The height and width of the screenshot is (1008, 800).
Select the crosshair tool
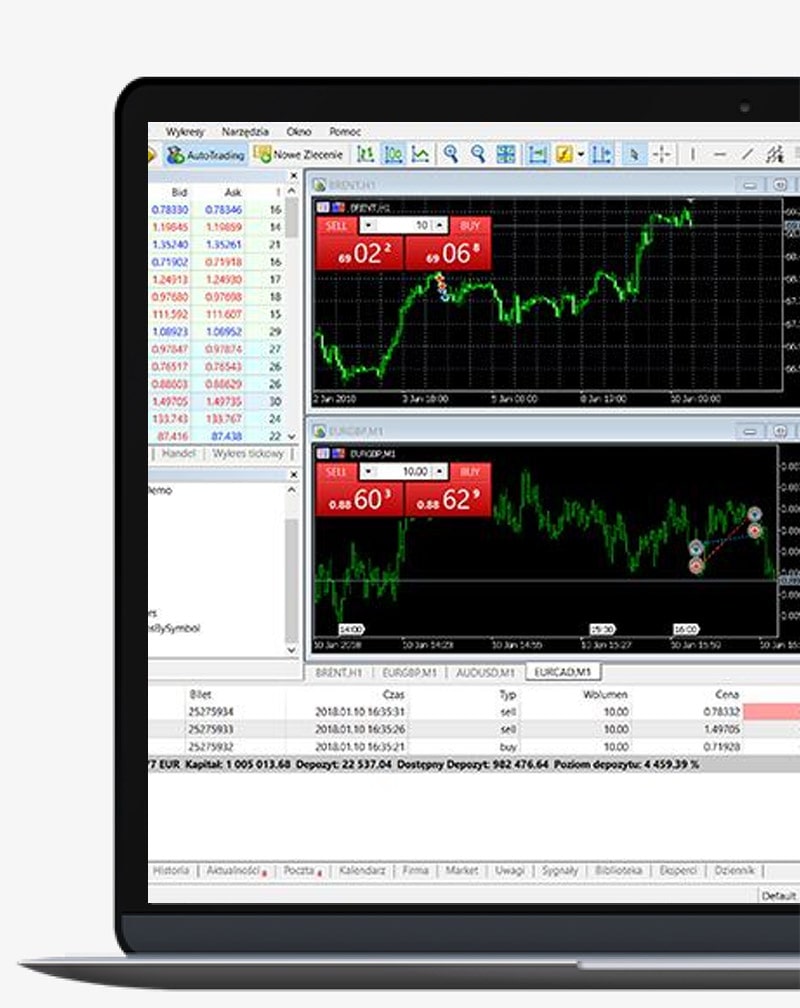[661, 154]
